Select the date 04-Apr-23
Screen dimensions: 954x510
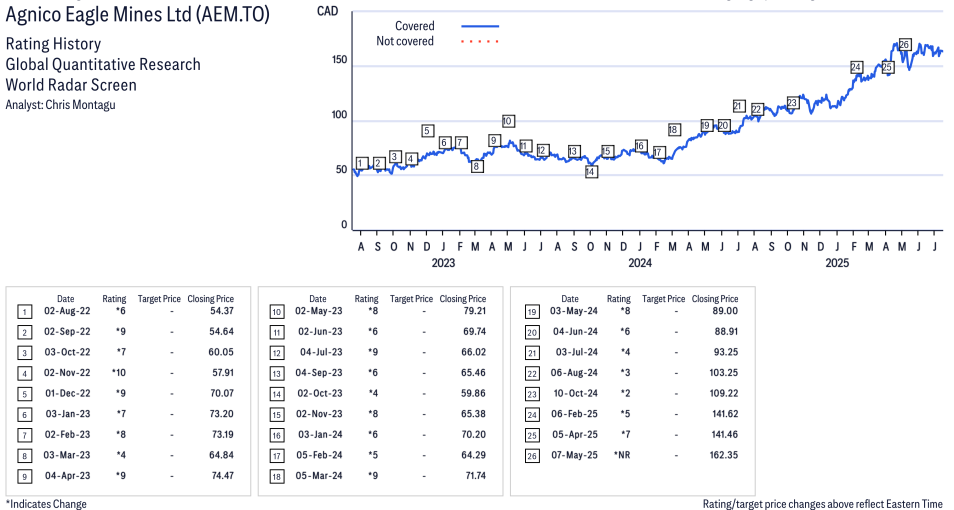67,476
